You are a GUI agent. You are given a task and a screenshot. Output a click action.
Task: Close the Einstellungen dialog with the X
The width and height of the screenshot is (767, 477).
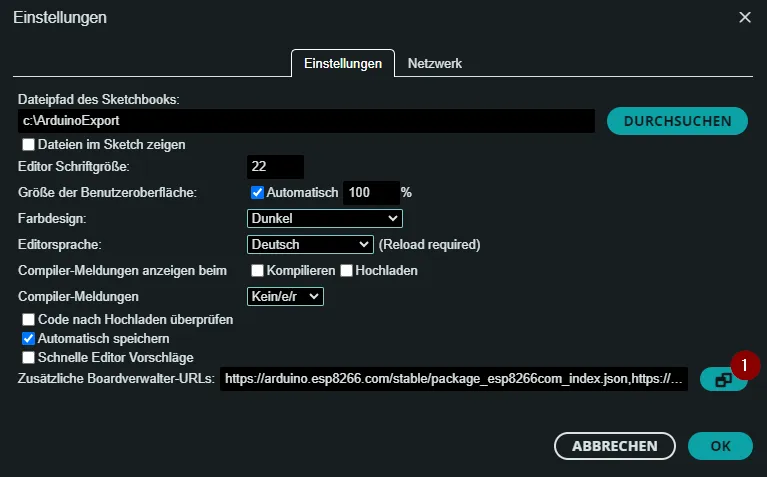(744, 17)
